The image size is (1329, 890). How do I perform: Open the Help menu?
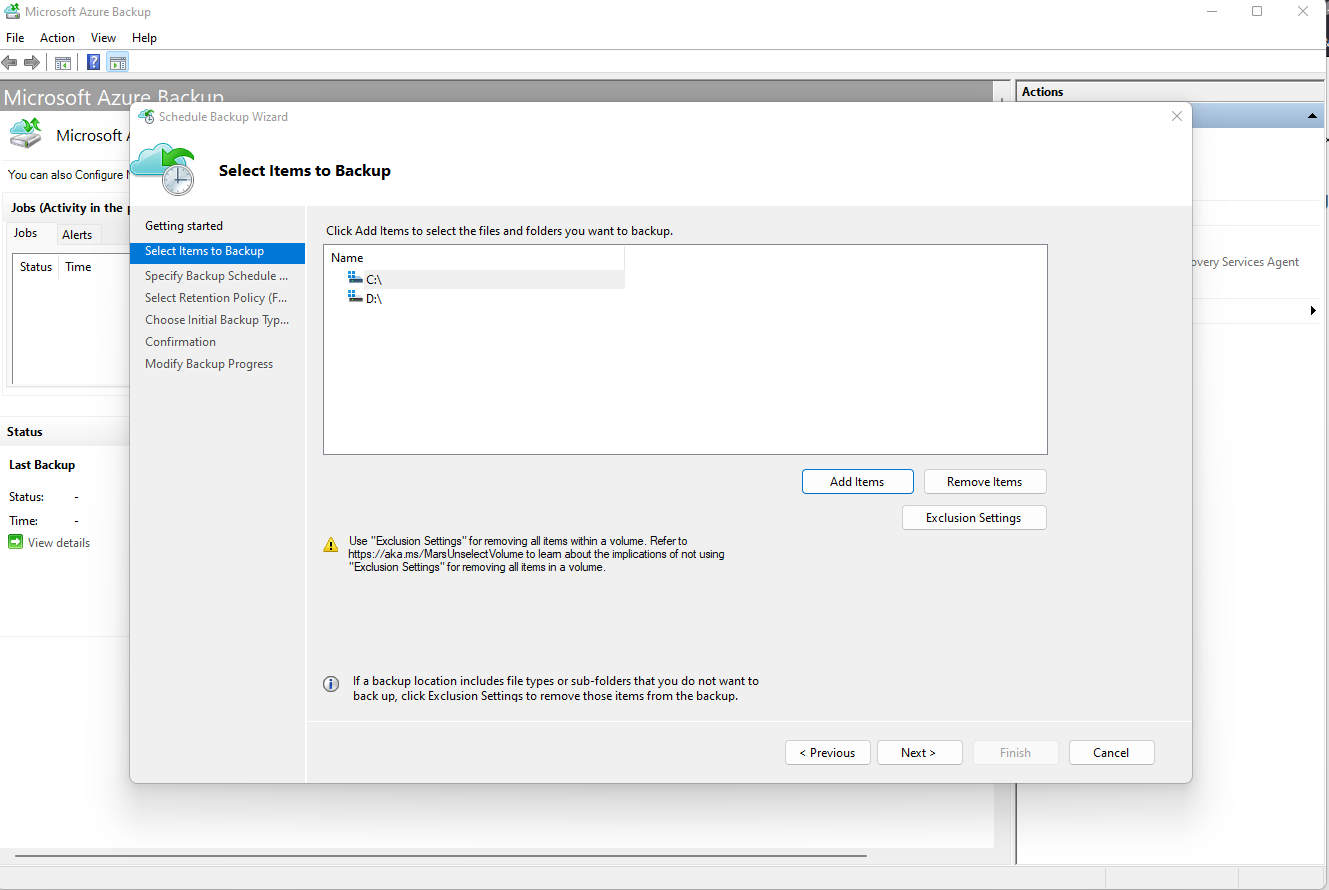tap(144, 38)
